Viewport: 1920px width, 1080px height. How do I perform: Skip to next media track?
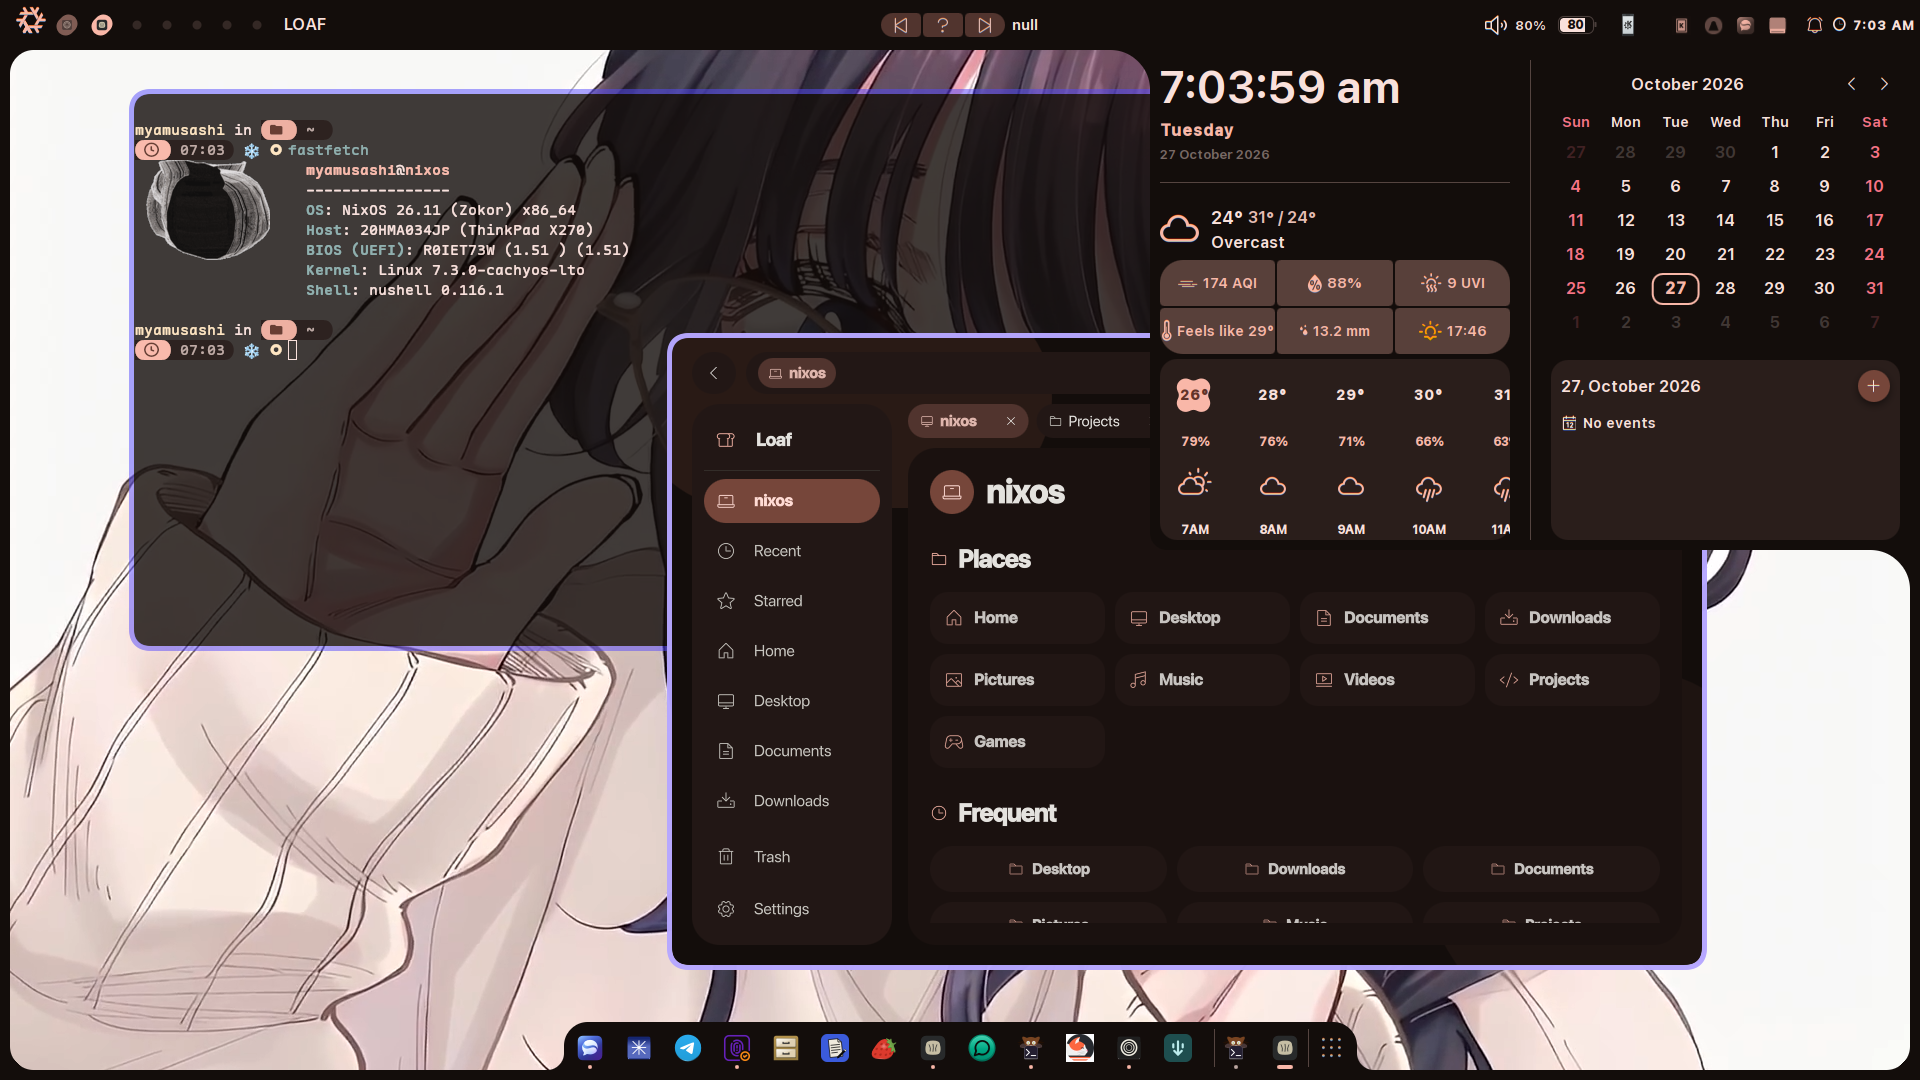pos(985,25)
